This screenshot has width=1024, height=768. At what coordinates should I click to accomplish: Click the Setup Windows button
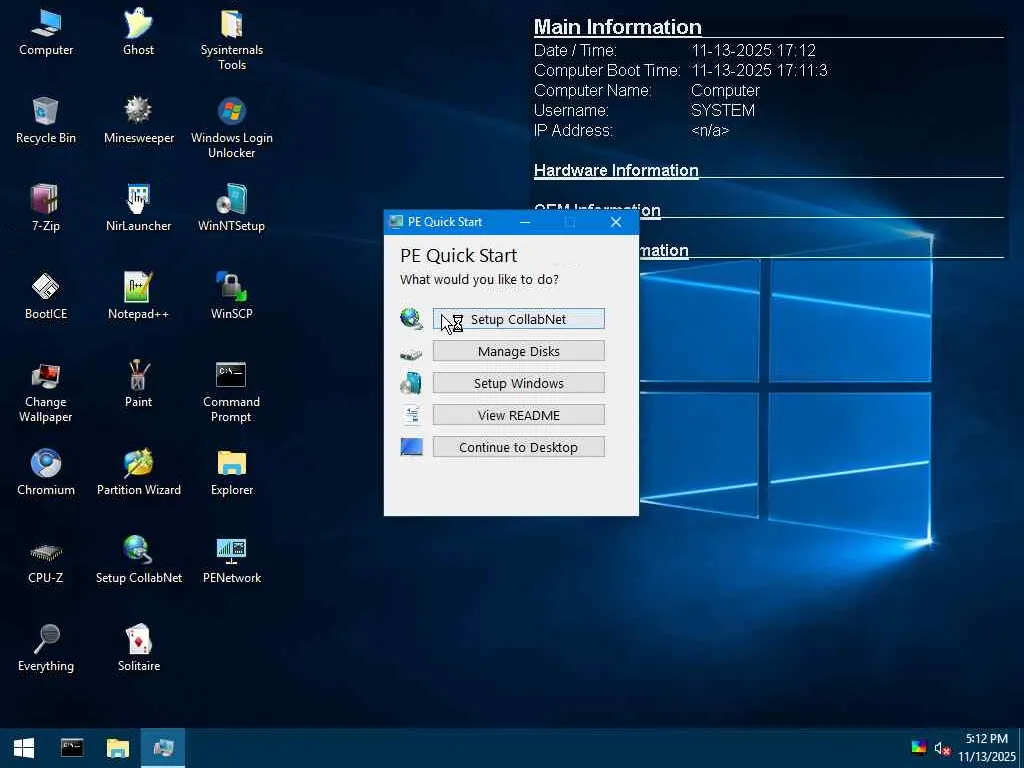(x=519, y=383)
